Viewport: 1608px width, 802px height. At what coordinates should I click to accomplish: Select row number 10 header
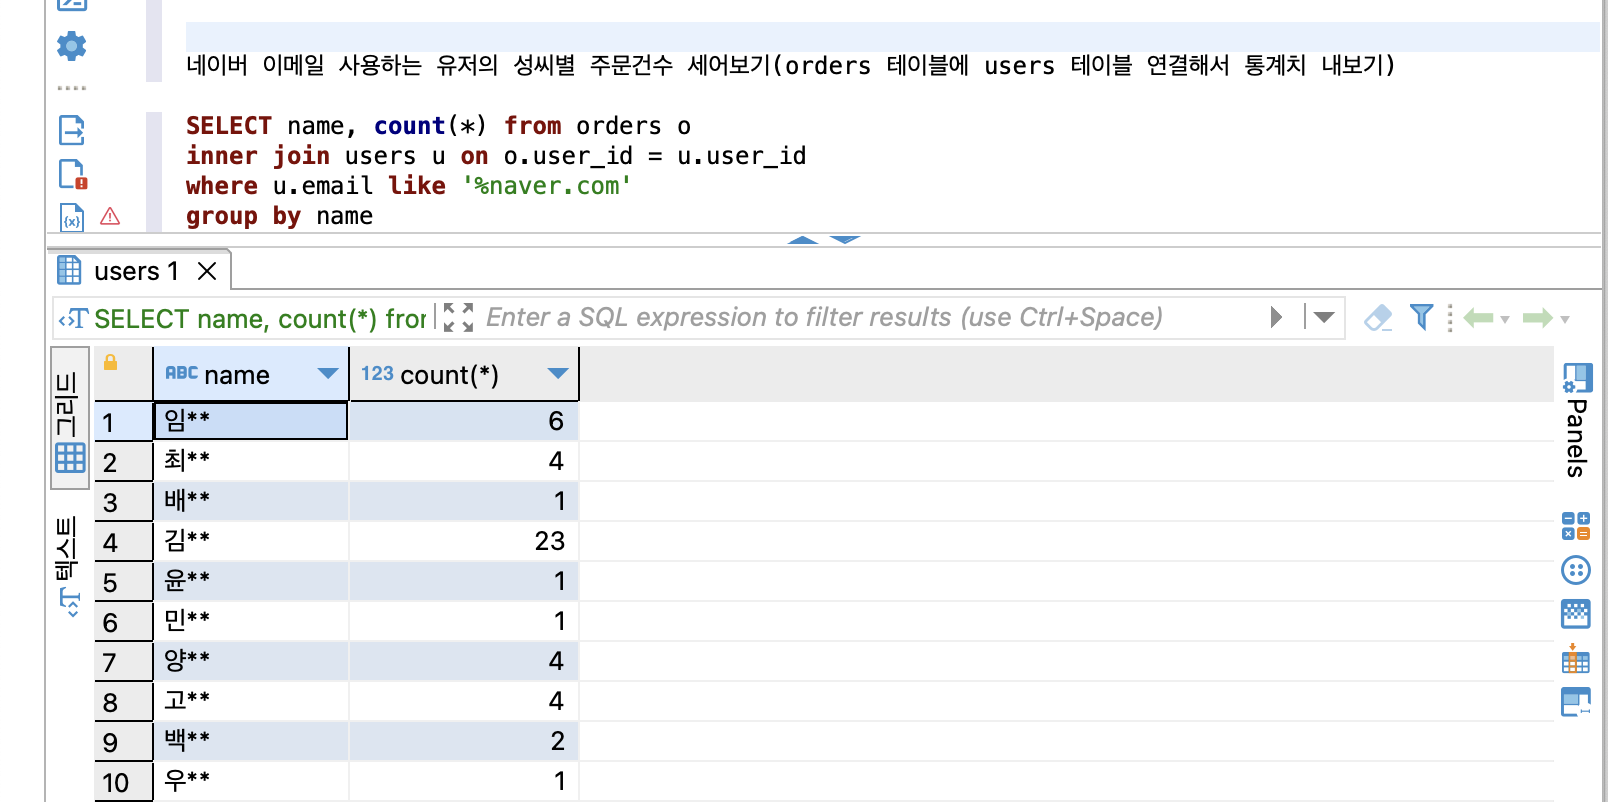[123, 782]
